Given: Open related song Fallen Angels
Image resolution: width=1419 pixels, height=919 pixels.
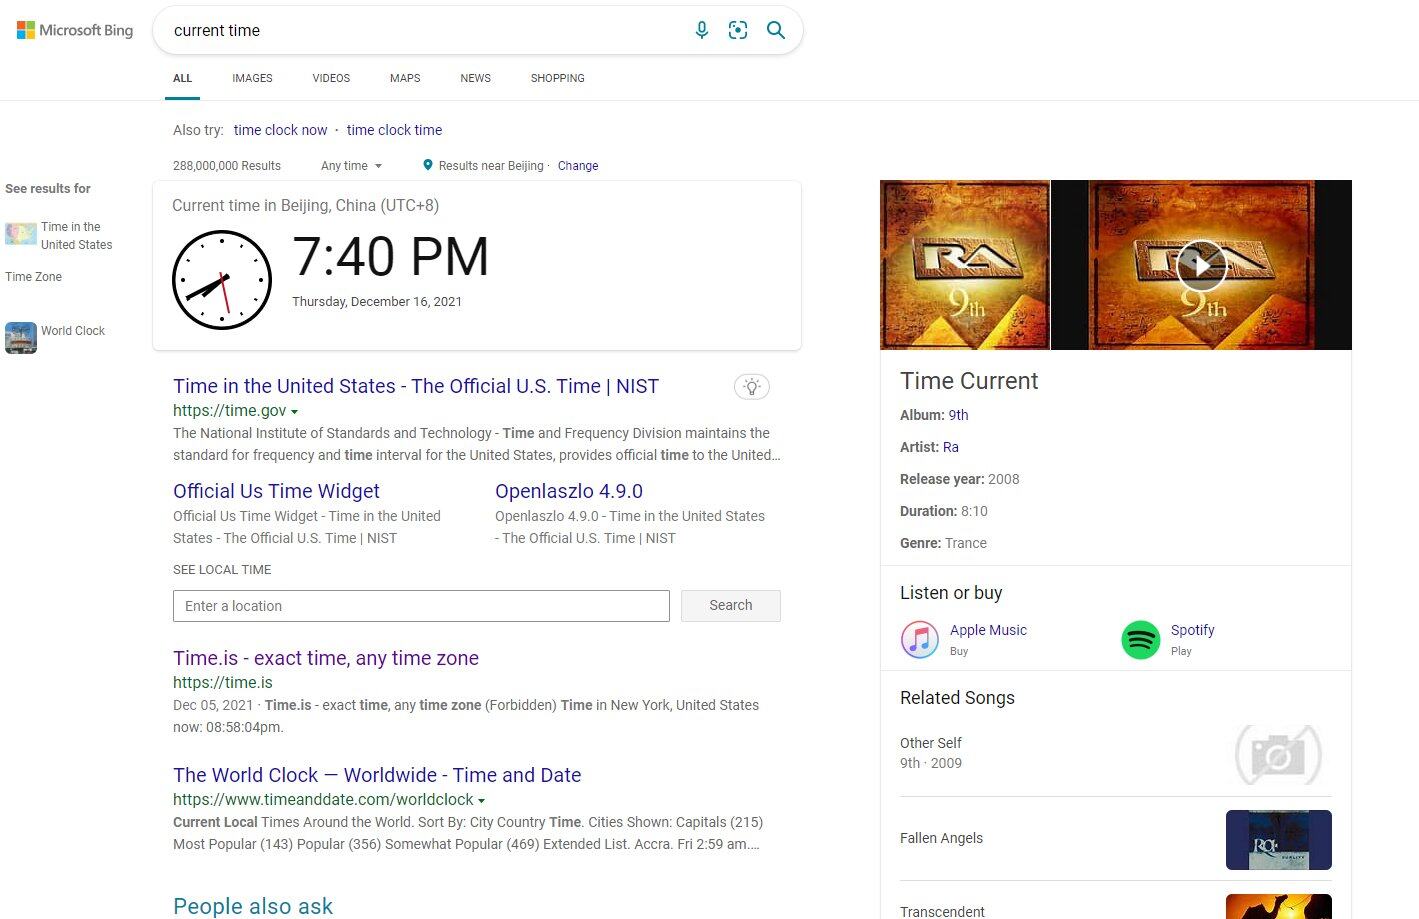Looking at the screenshot, I should pyautogui.click(x=941, y=838).
